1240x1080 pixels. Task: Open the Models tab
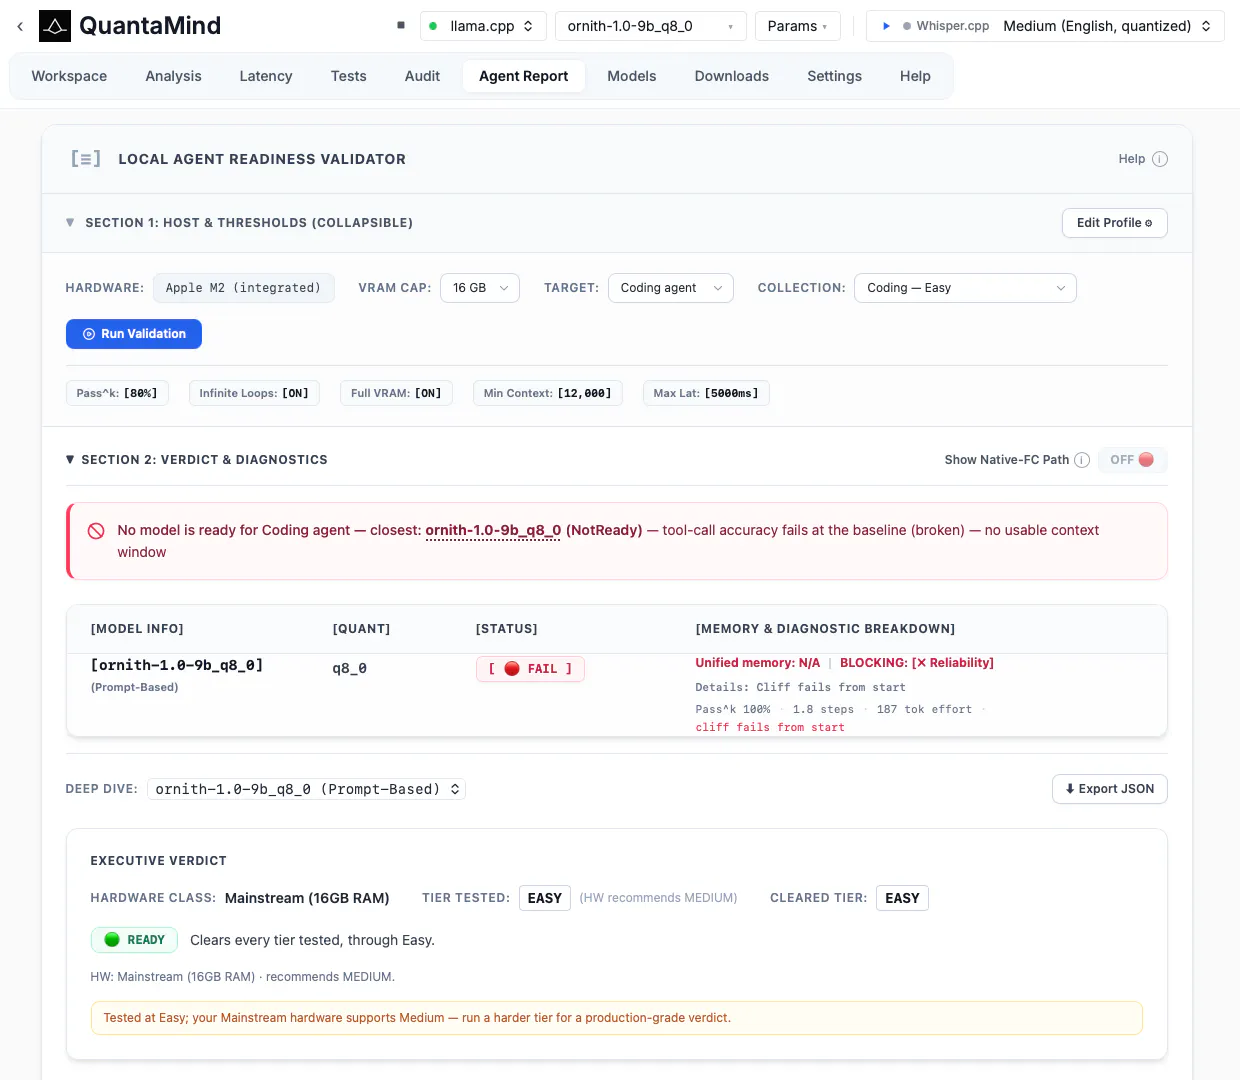[x=632, y=76]
